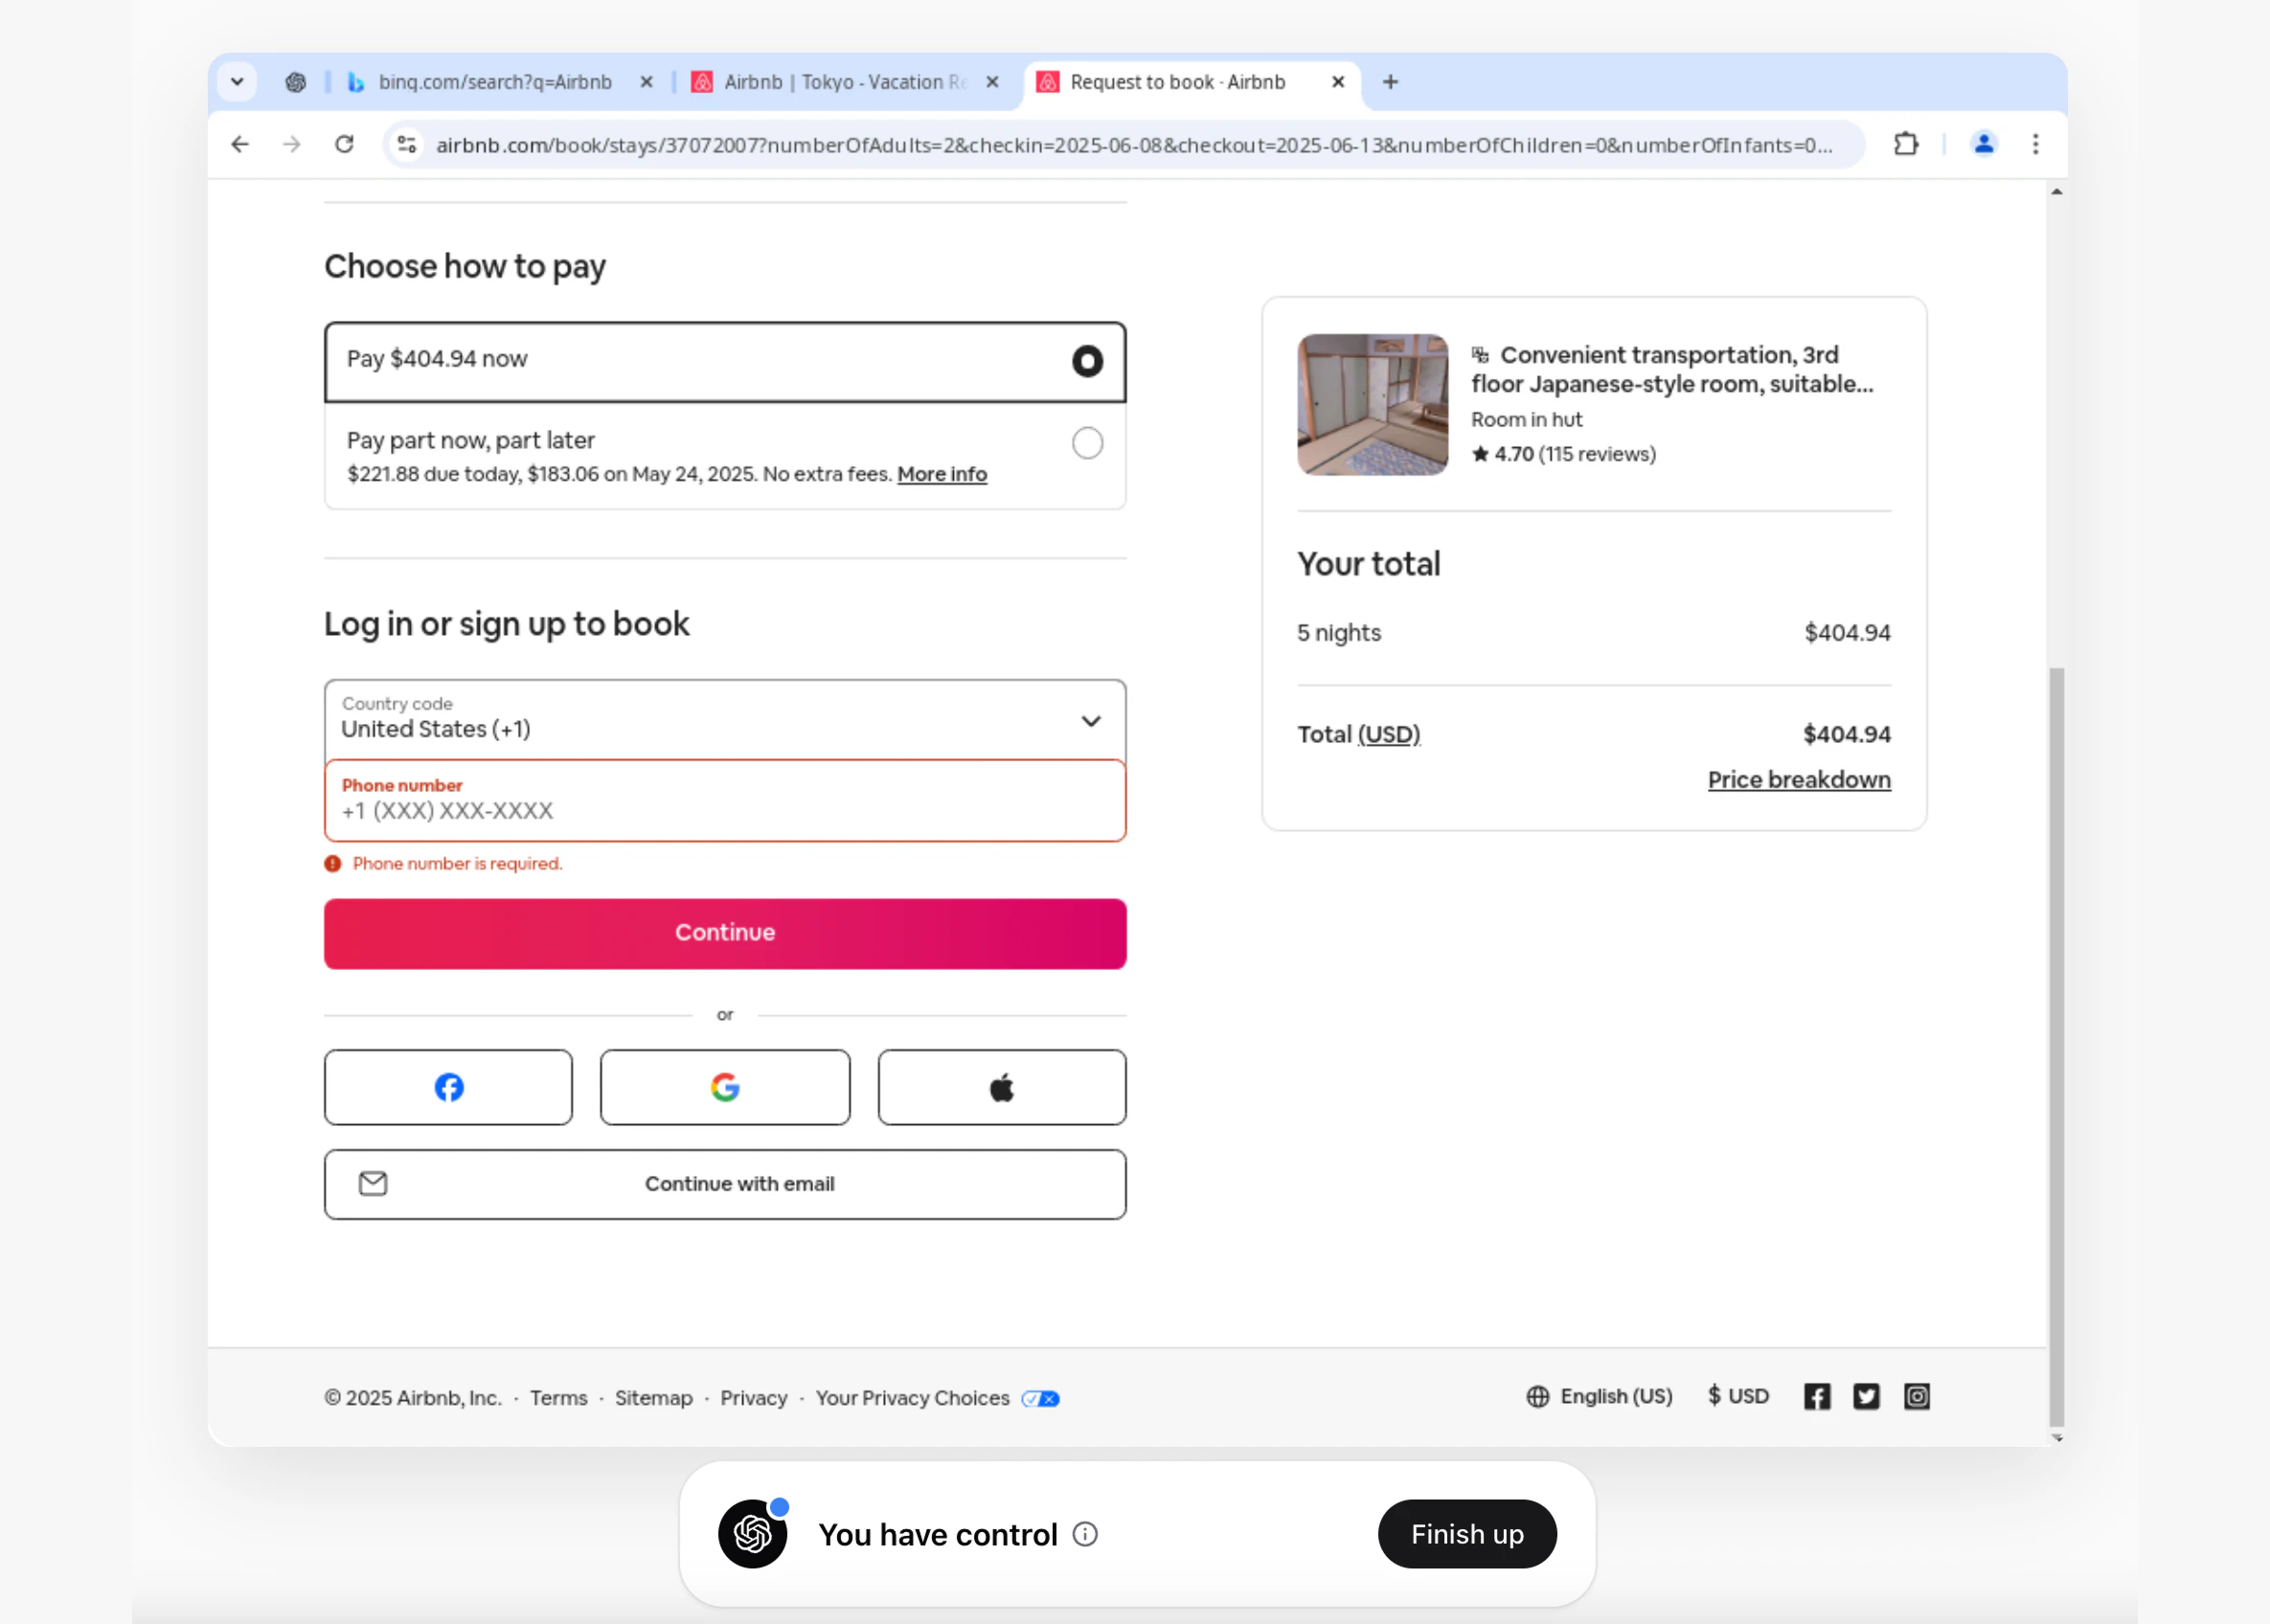Click the ChatGPT logo in control bar
The image size is (2270, 1624).
click(x=752, y=1533)
